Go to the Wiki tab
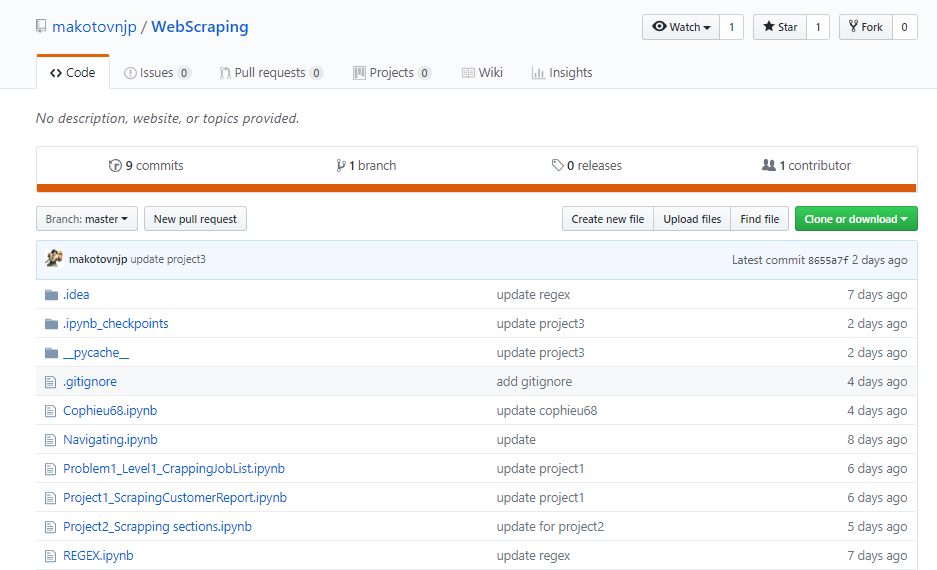 (x=482, y=72)
